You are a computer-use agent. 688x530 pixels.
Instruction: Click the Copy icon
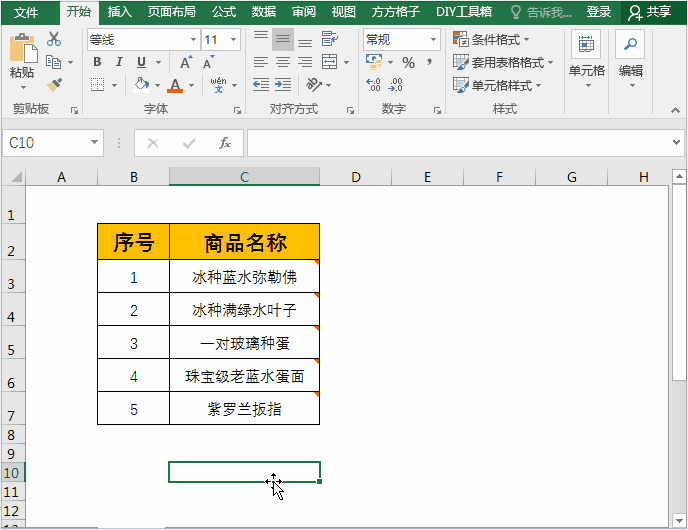coord(54,62)
